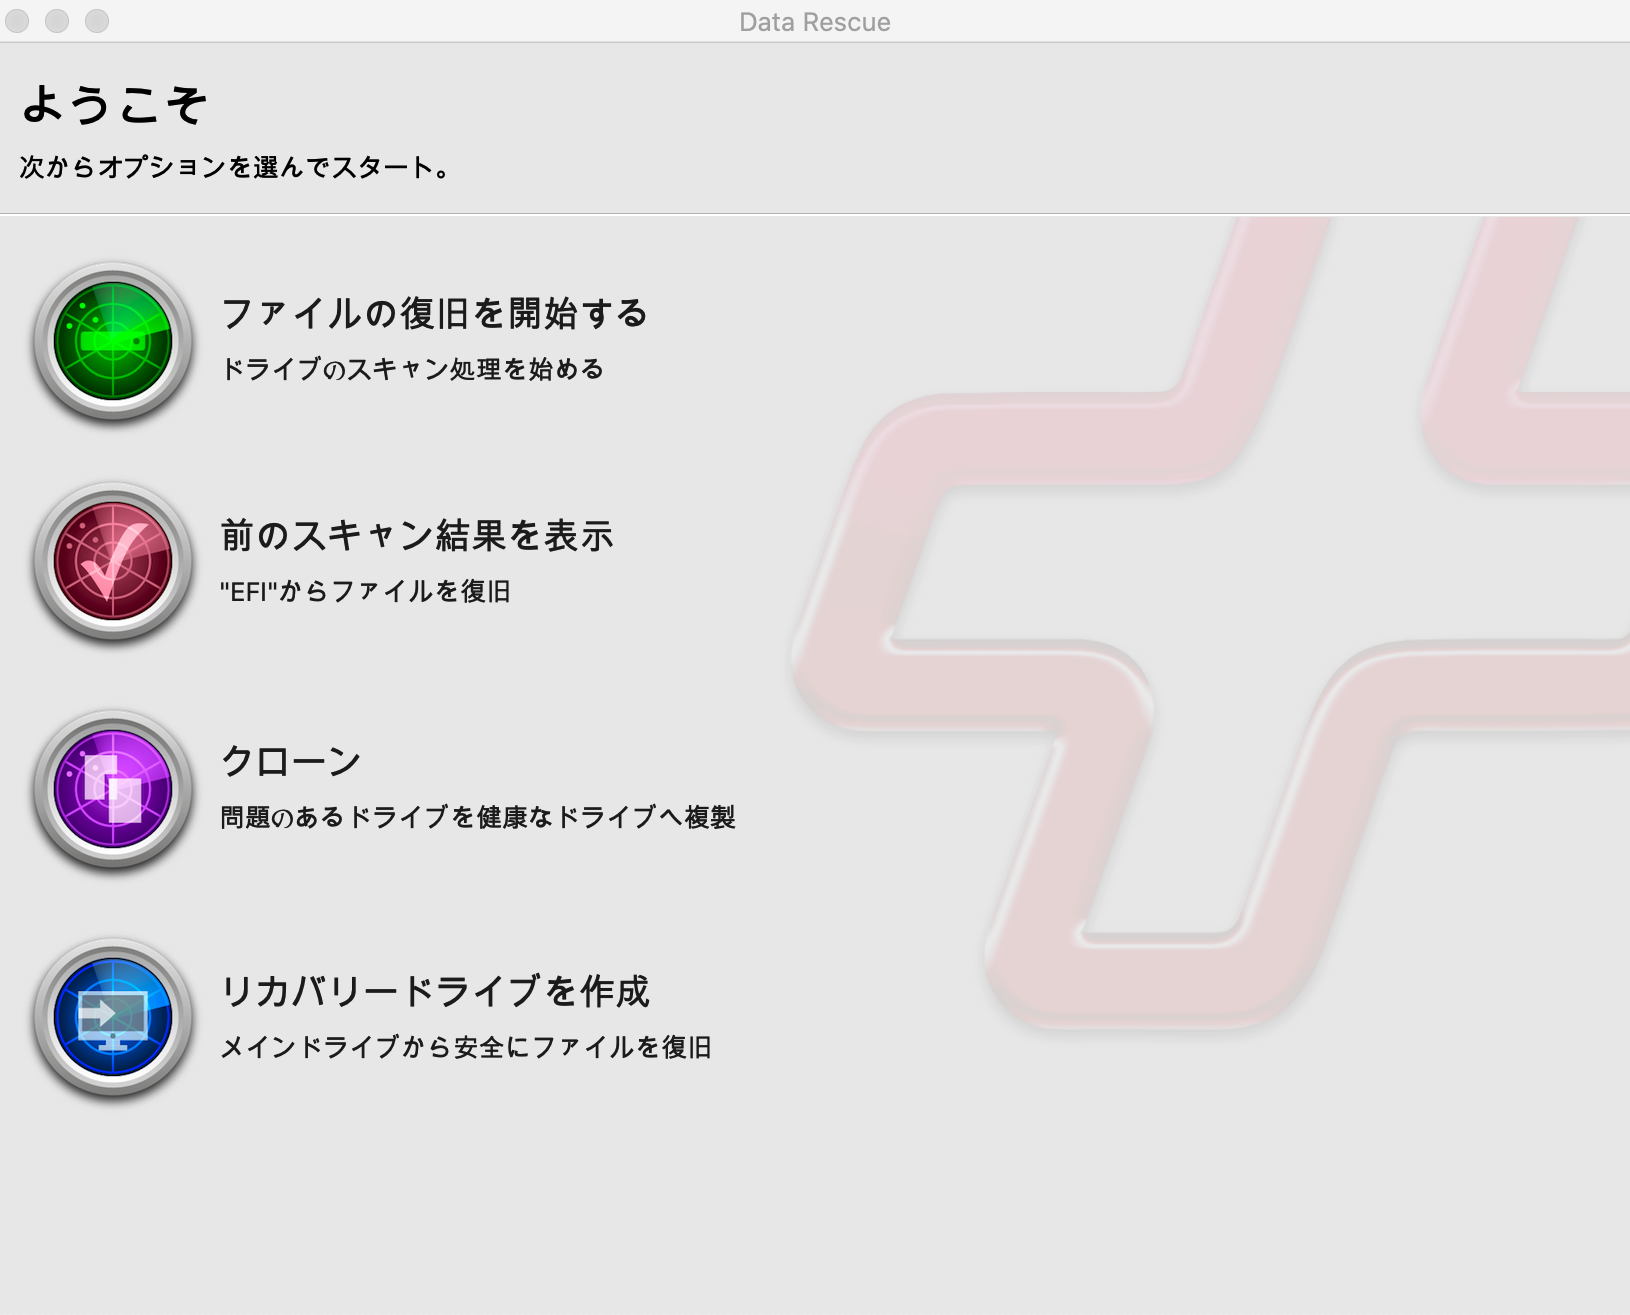
Task: Click the ようこそ welcome heading
Action: [x=114, y=104]
